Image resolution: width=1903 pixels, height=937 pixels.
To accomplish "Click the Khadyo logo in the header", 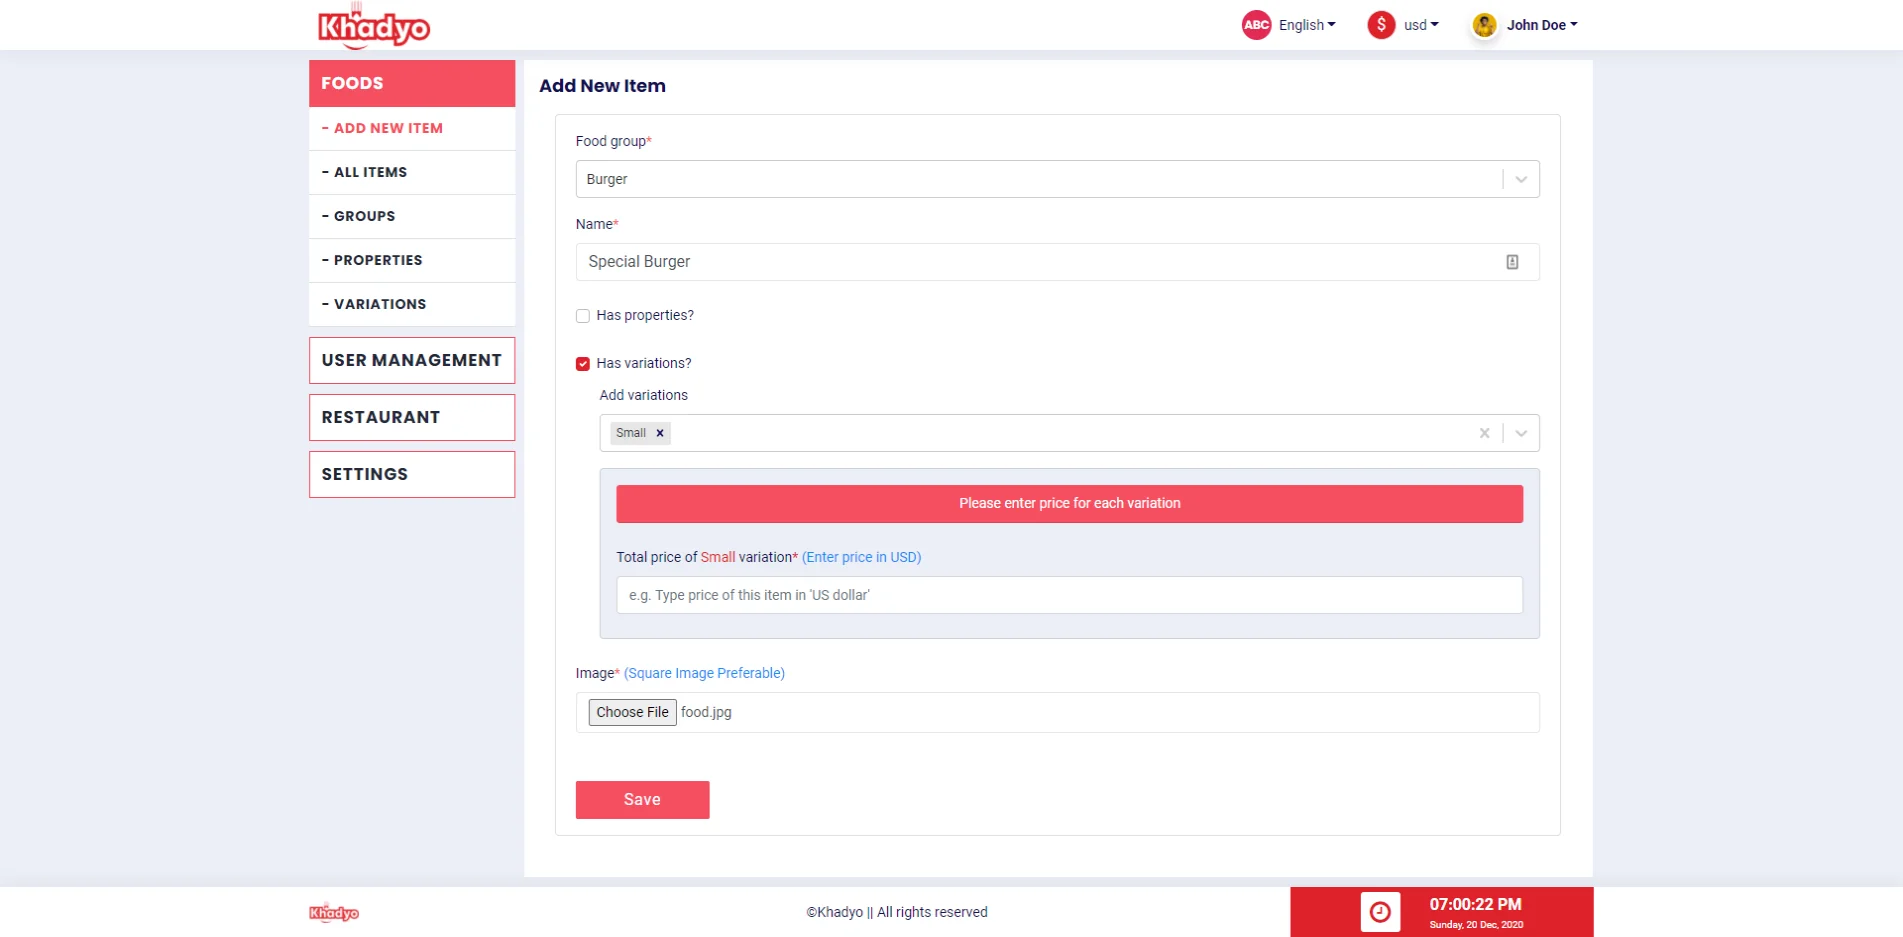I will 374,27.
